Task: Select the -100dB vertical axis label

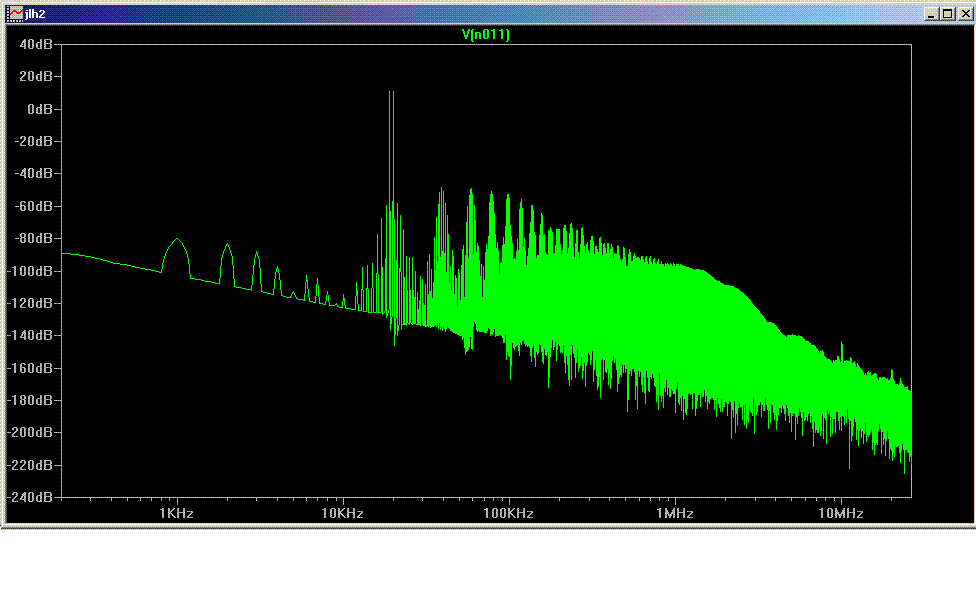Action: pyautogui.click(x=30, y=271)
